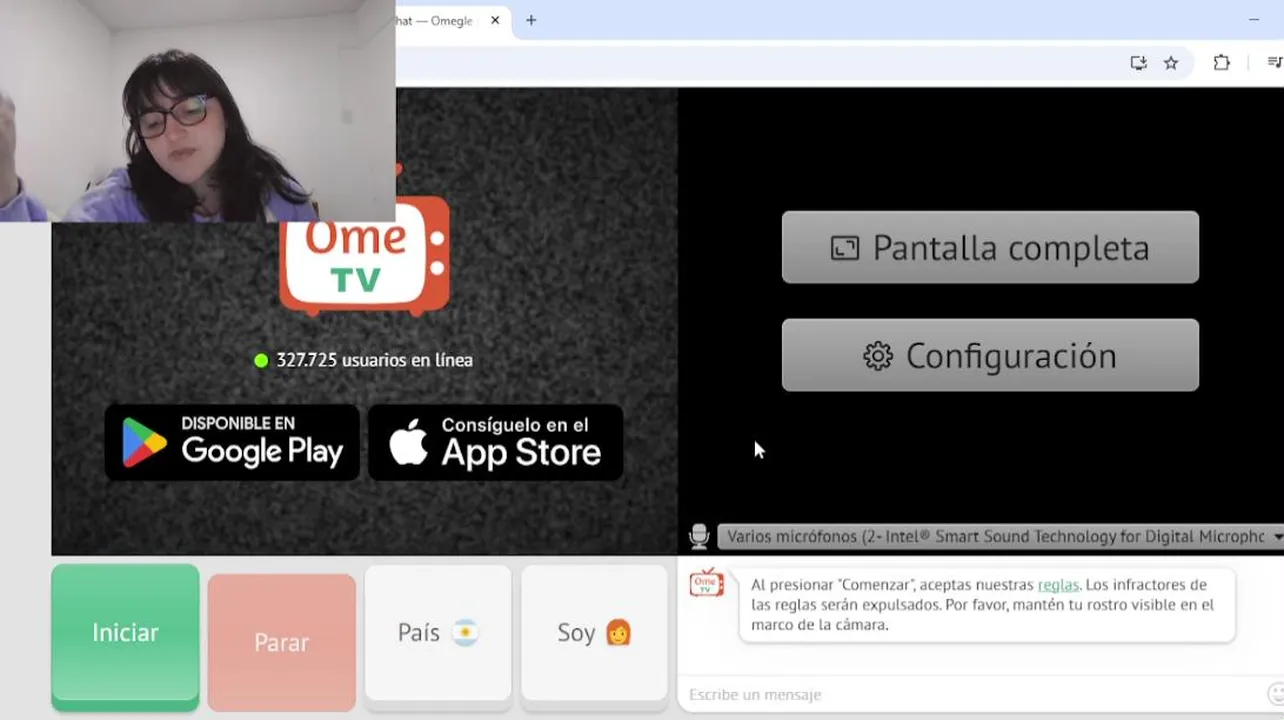The image size is (1284, 720).
Task: Click the webcam overlay thumbnail
Action: click(x=198, y=110)
